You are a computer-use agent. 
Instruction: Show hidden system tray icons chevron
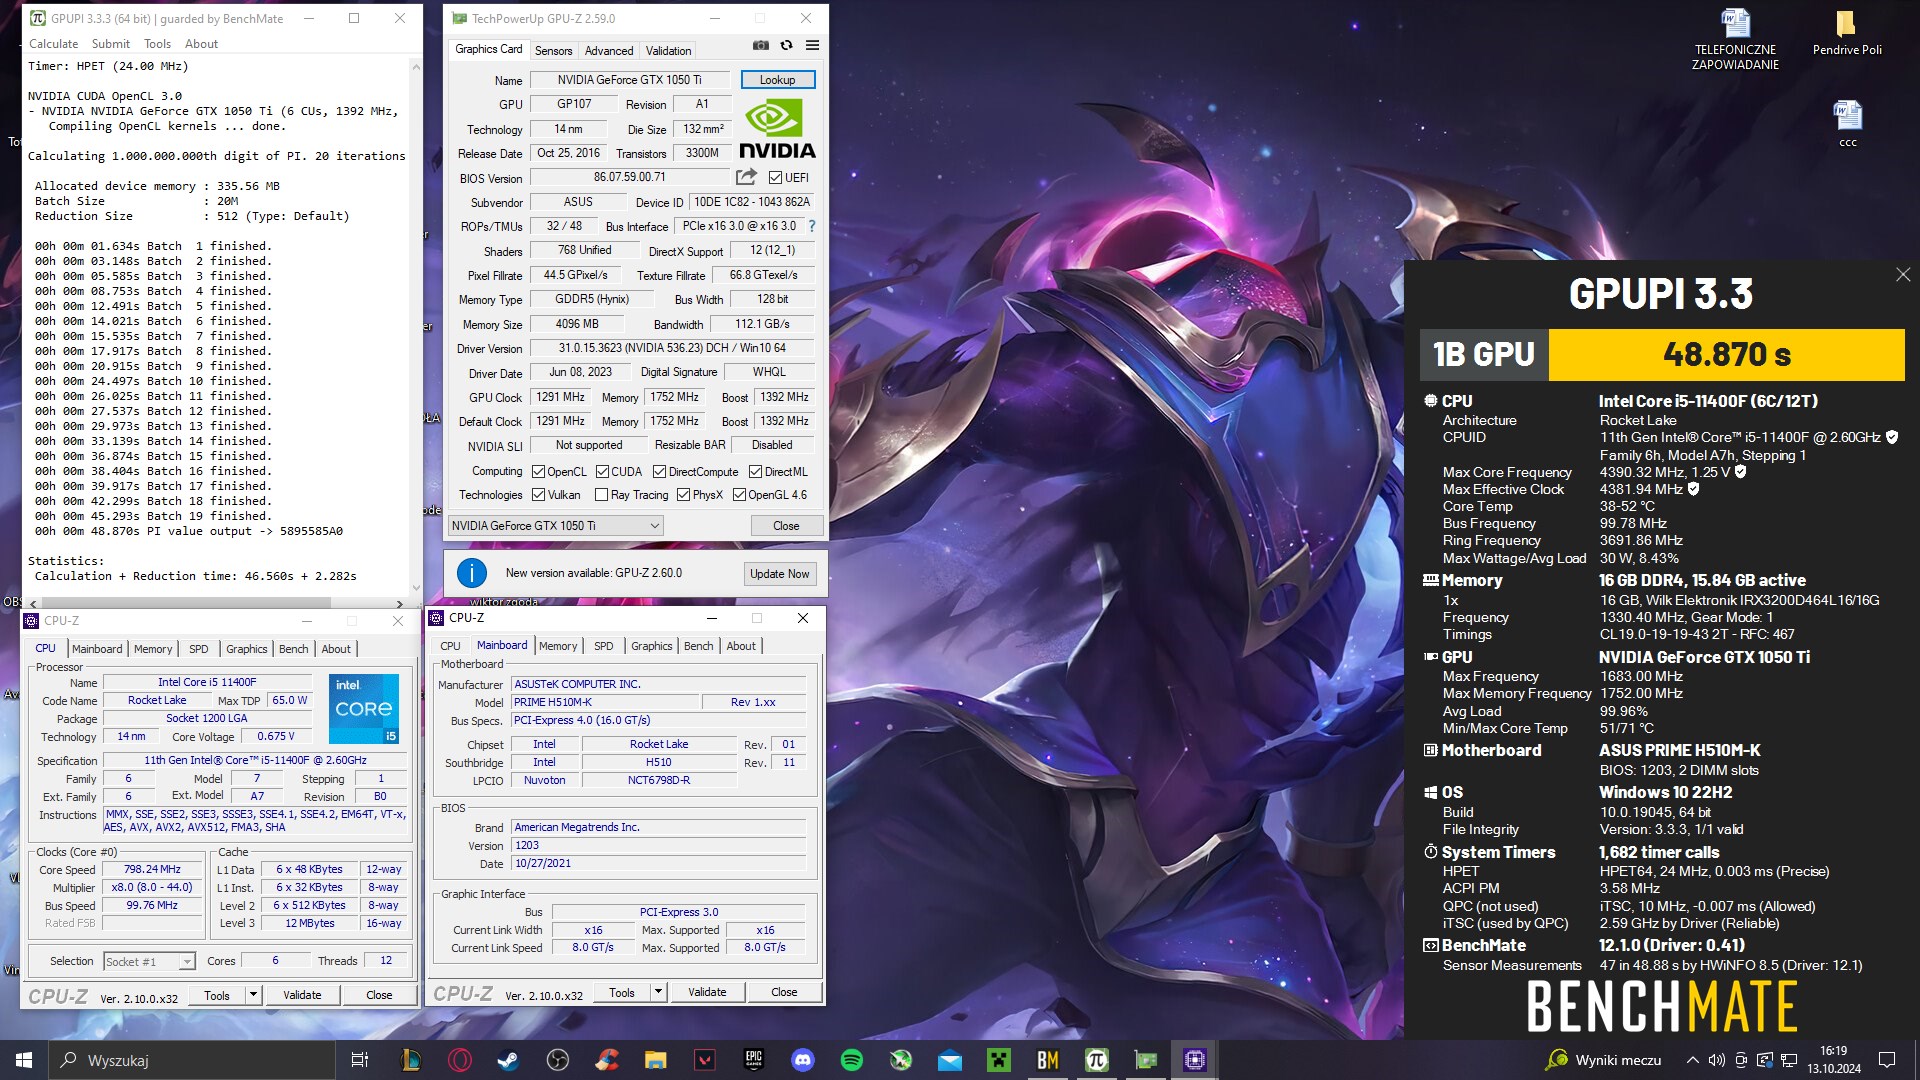1692,1060
